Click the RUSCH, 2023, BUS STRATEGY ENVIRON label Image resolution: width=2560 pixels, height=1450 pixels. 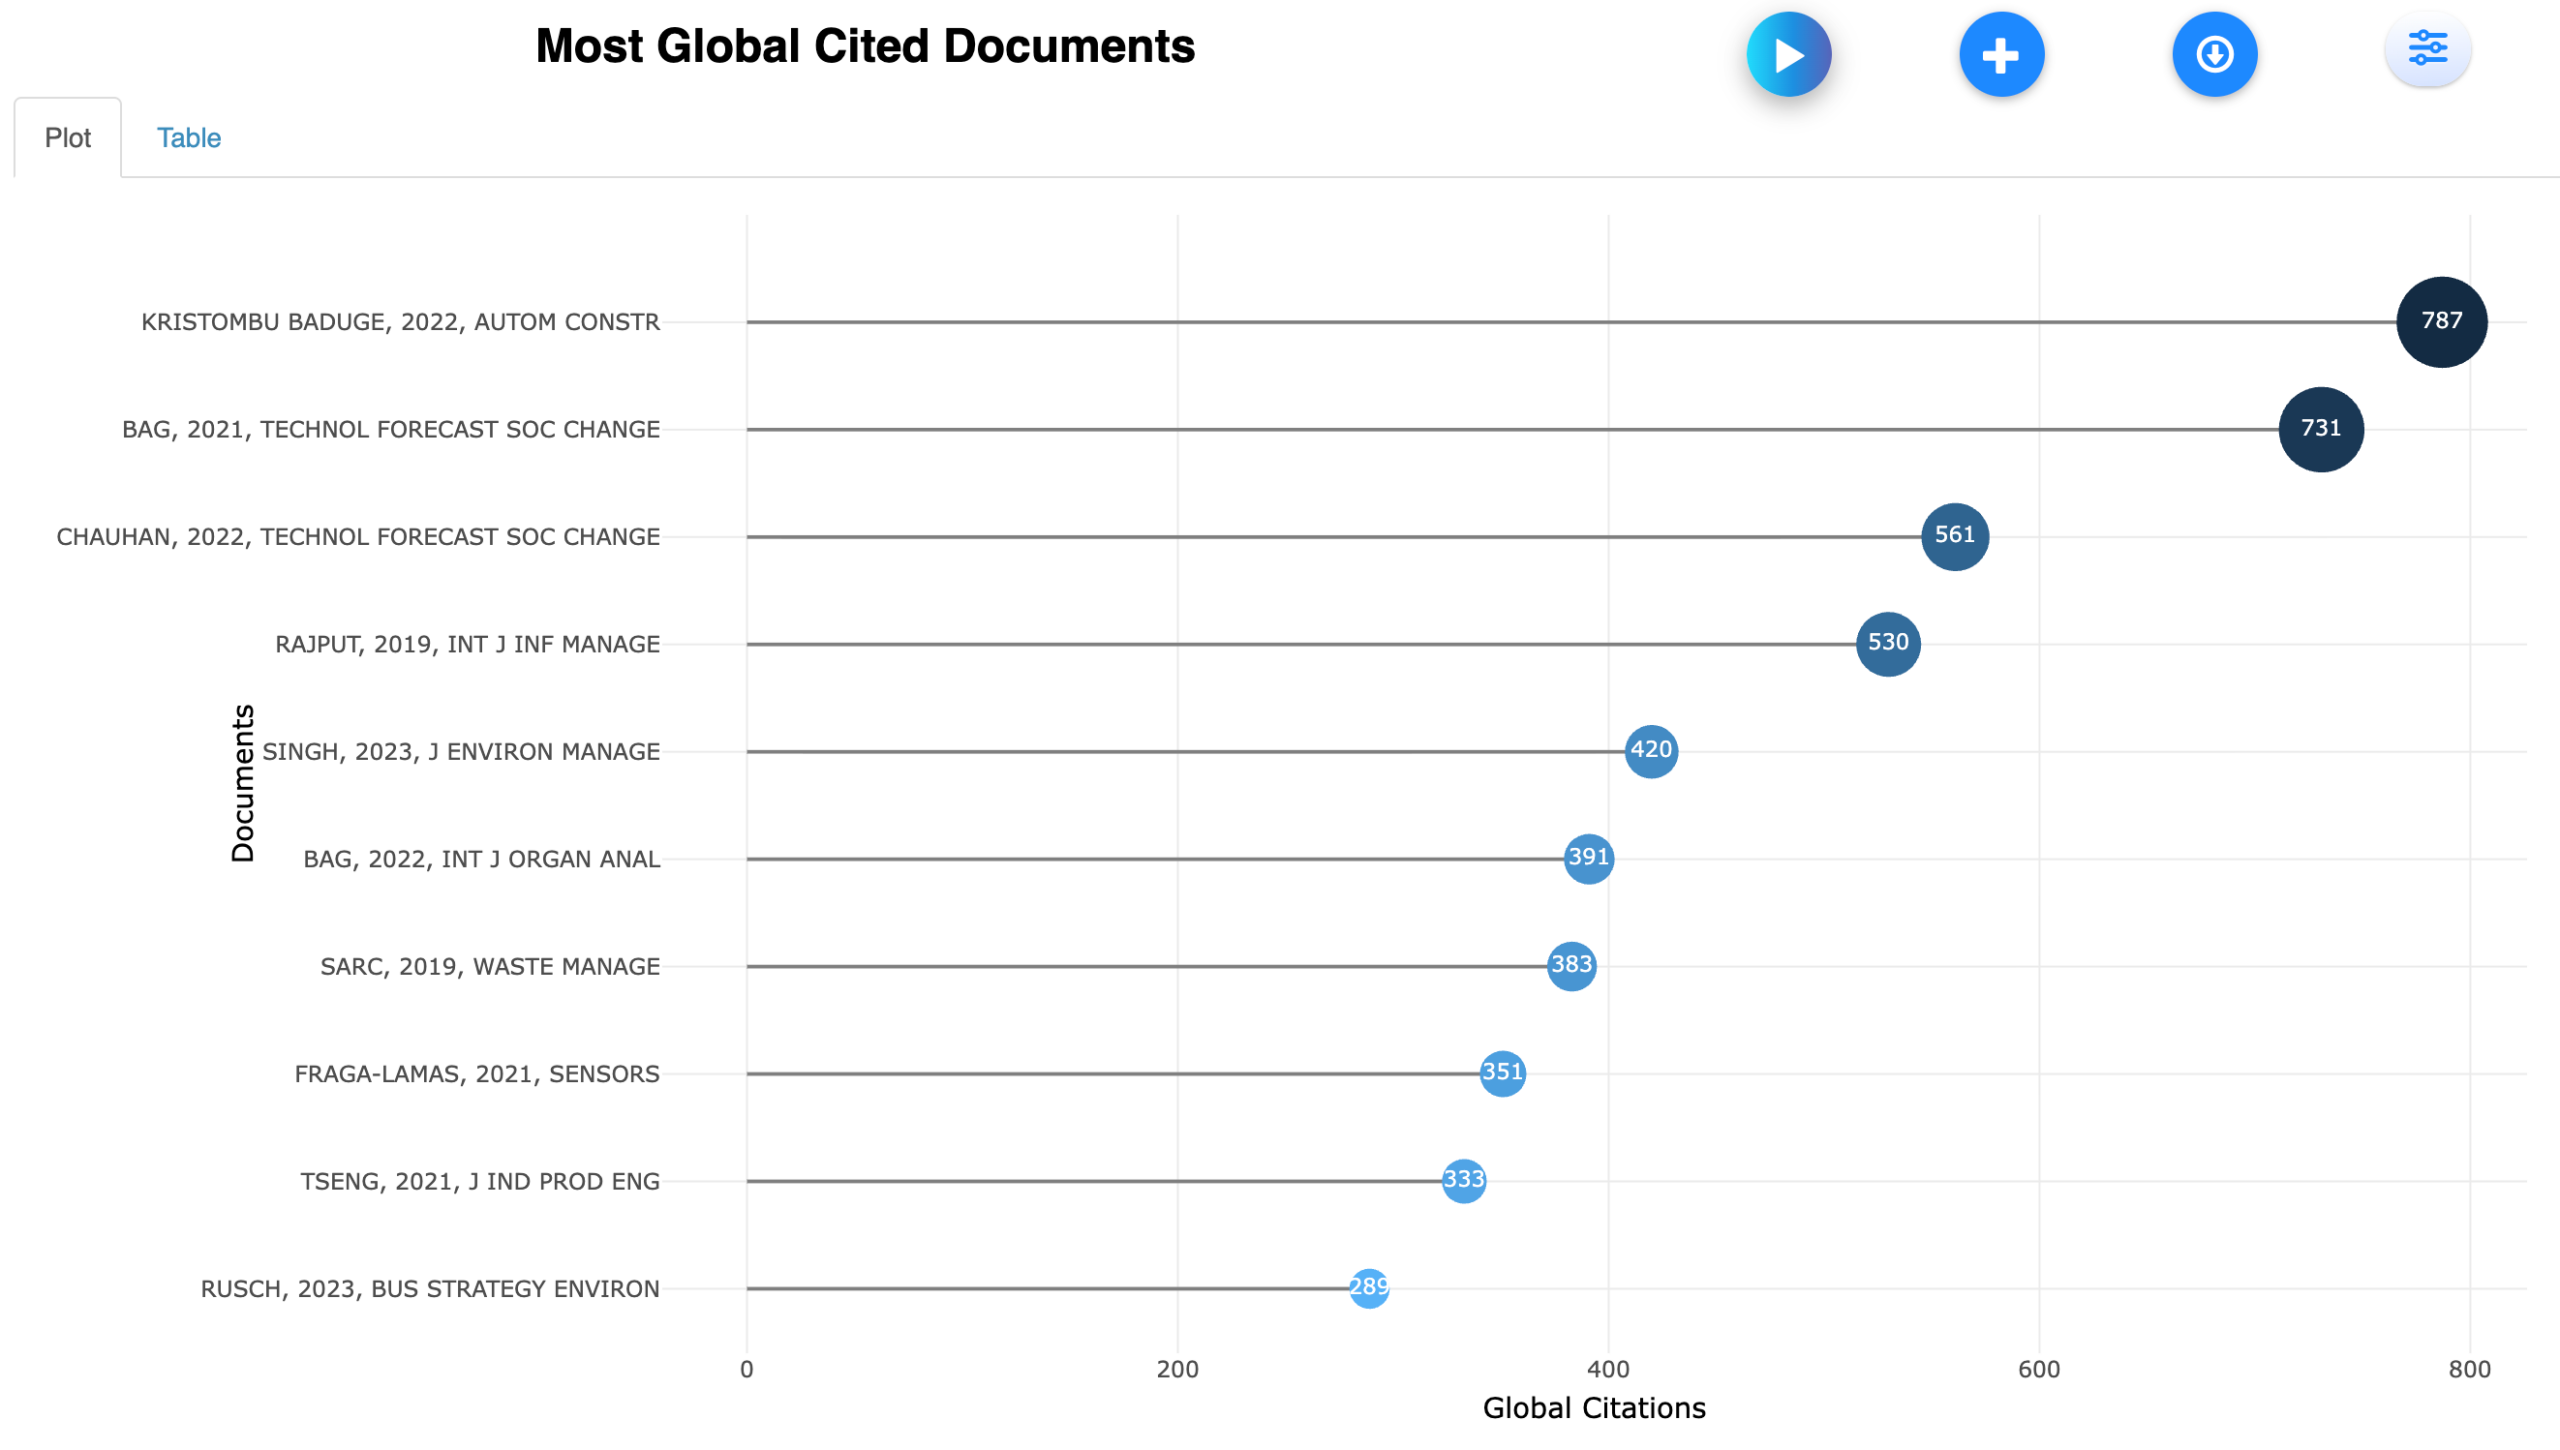(430, 1289)
